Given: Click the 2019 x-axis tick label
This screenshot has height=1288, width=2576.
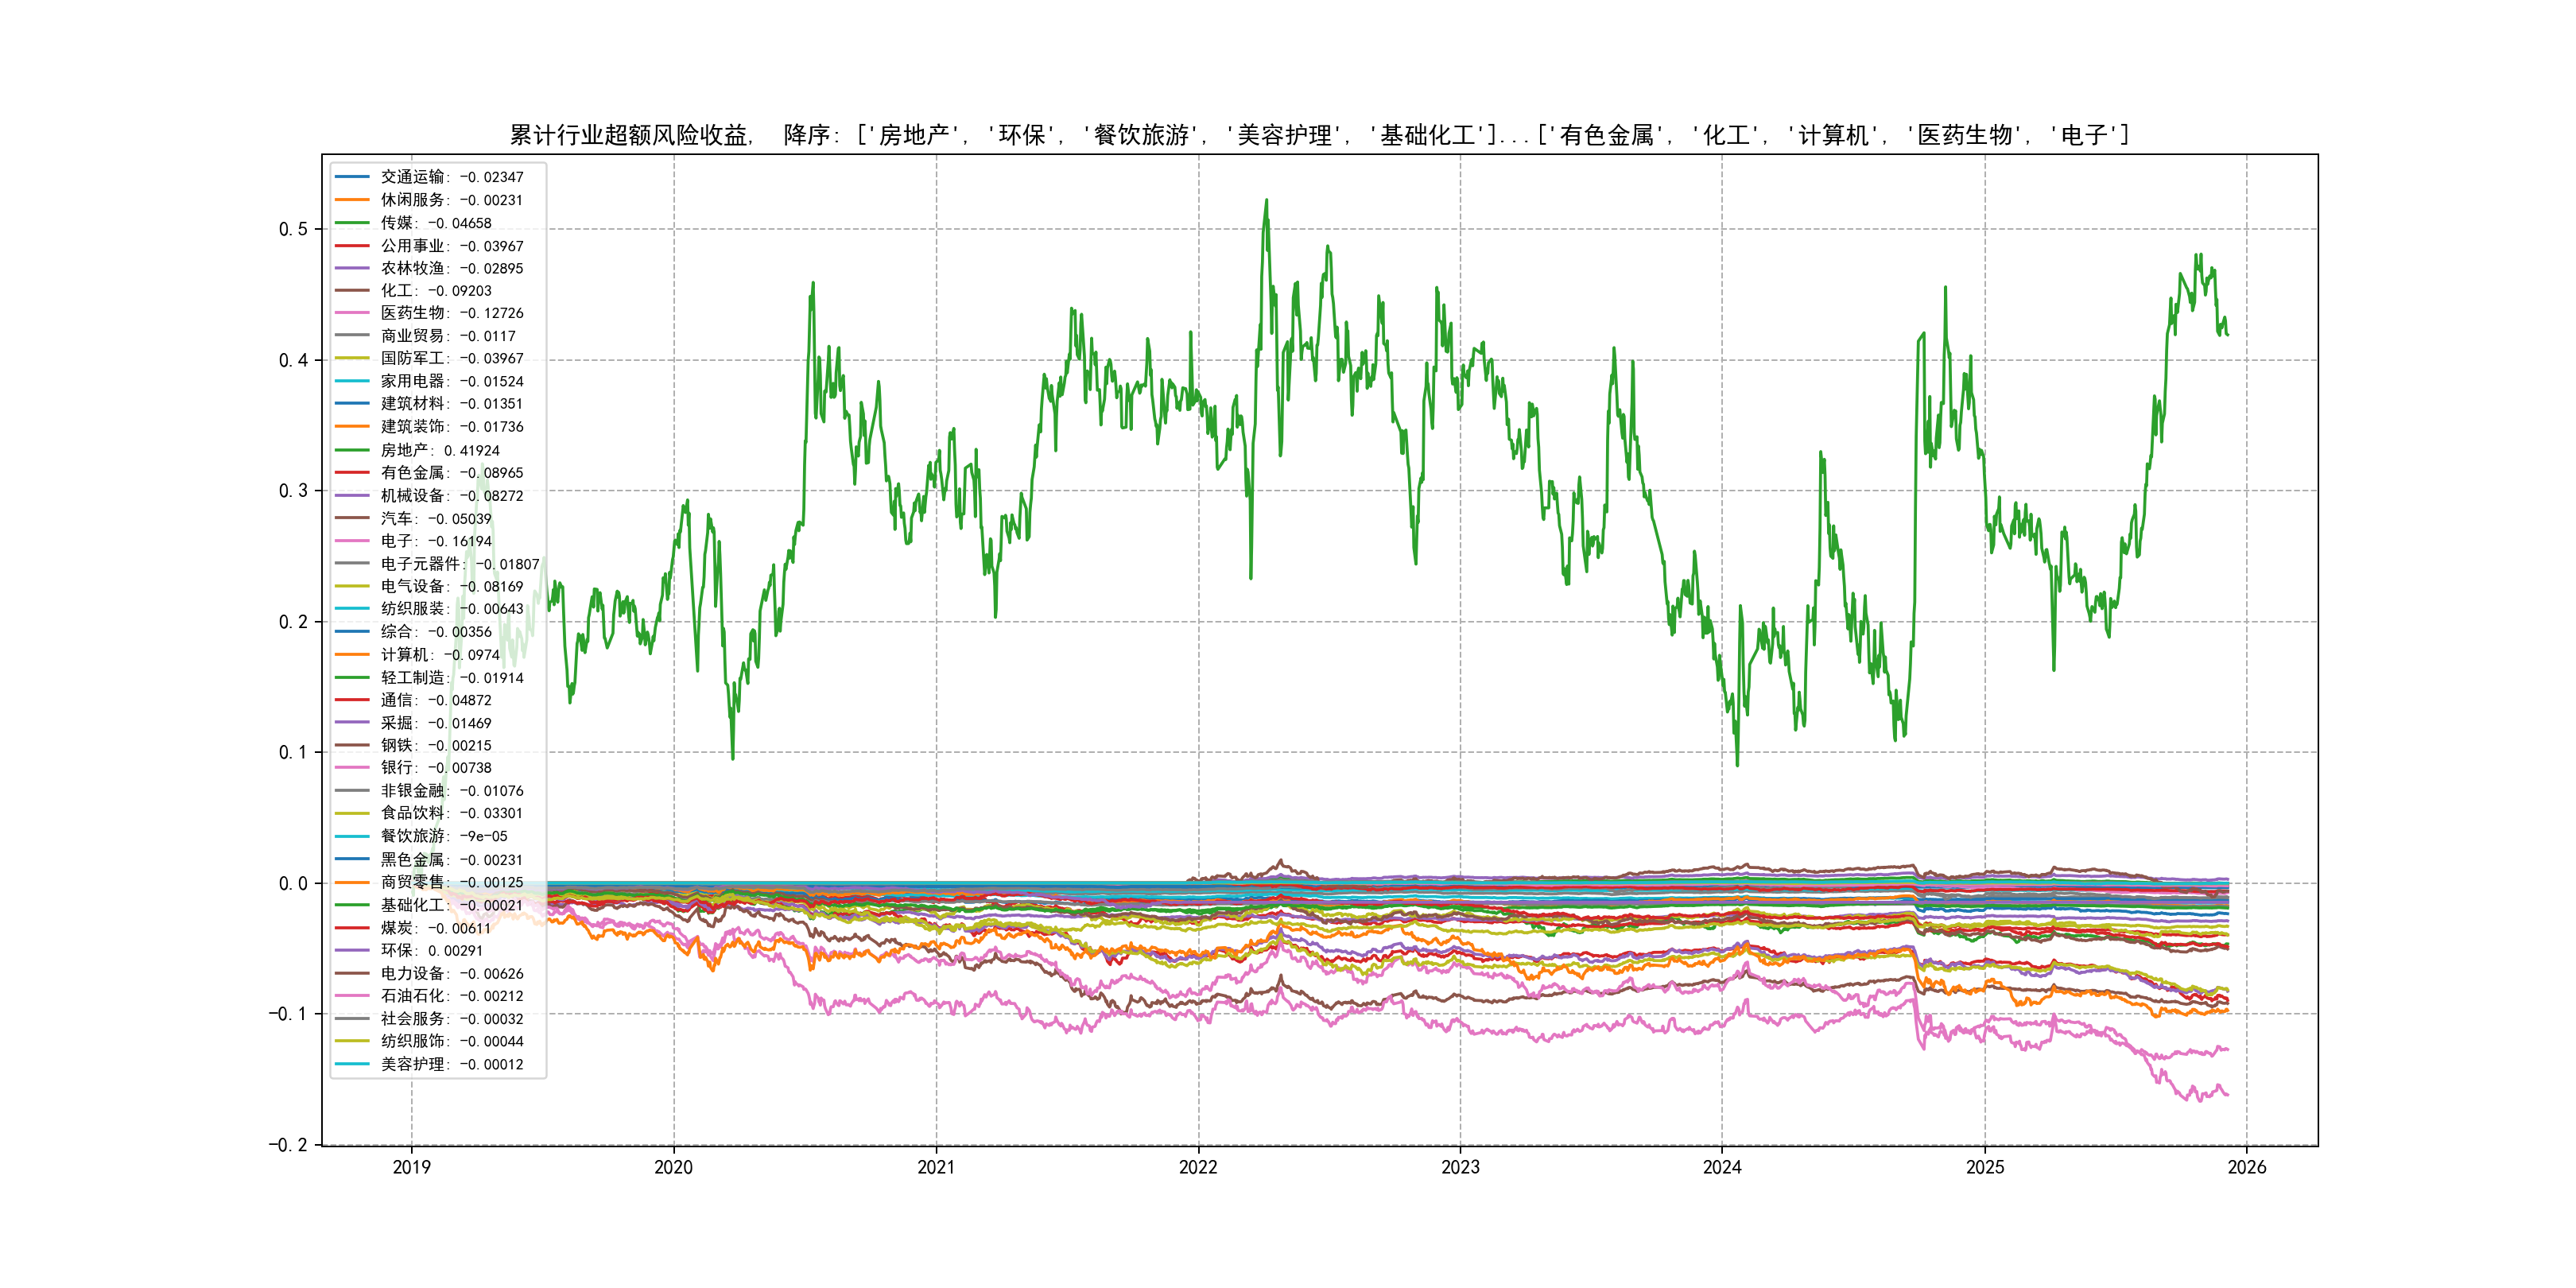Looking at the screenshot, I should [x=411, y=1167].
